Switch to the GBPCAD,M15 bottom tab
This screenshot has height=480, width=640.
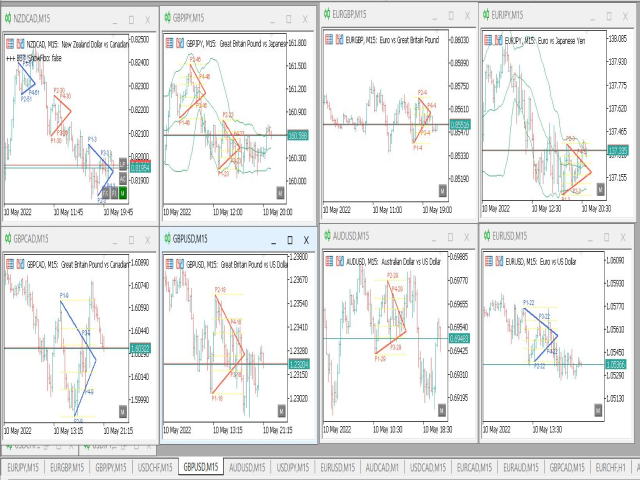[x=567, y=467]
